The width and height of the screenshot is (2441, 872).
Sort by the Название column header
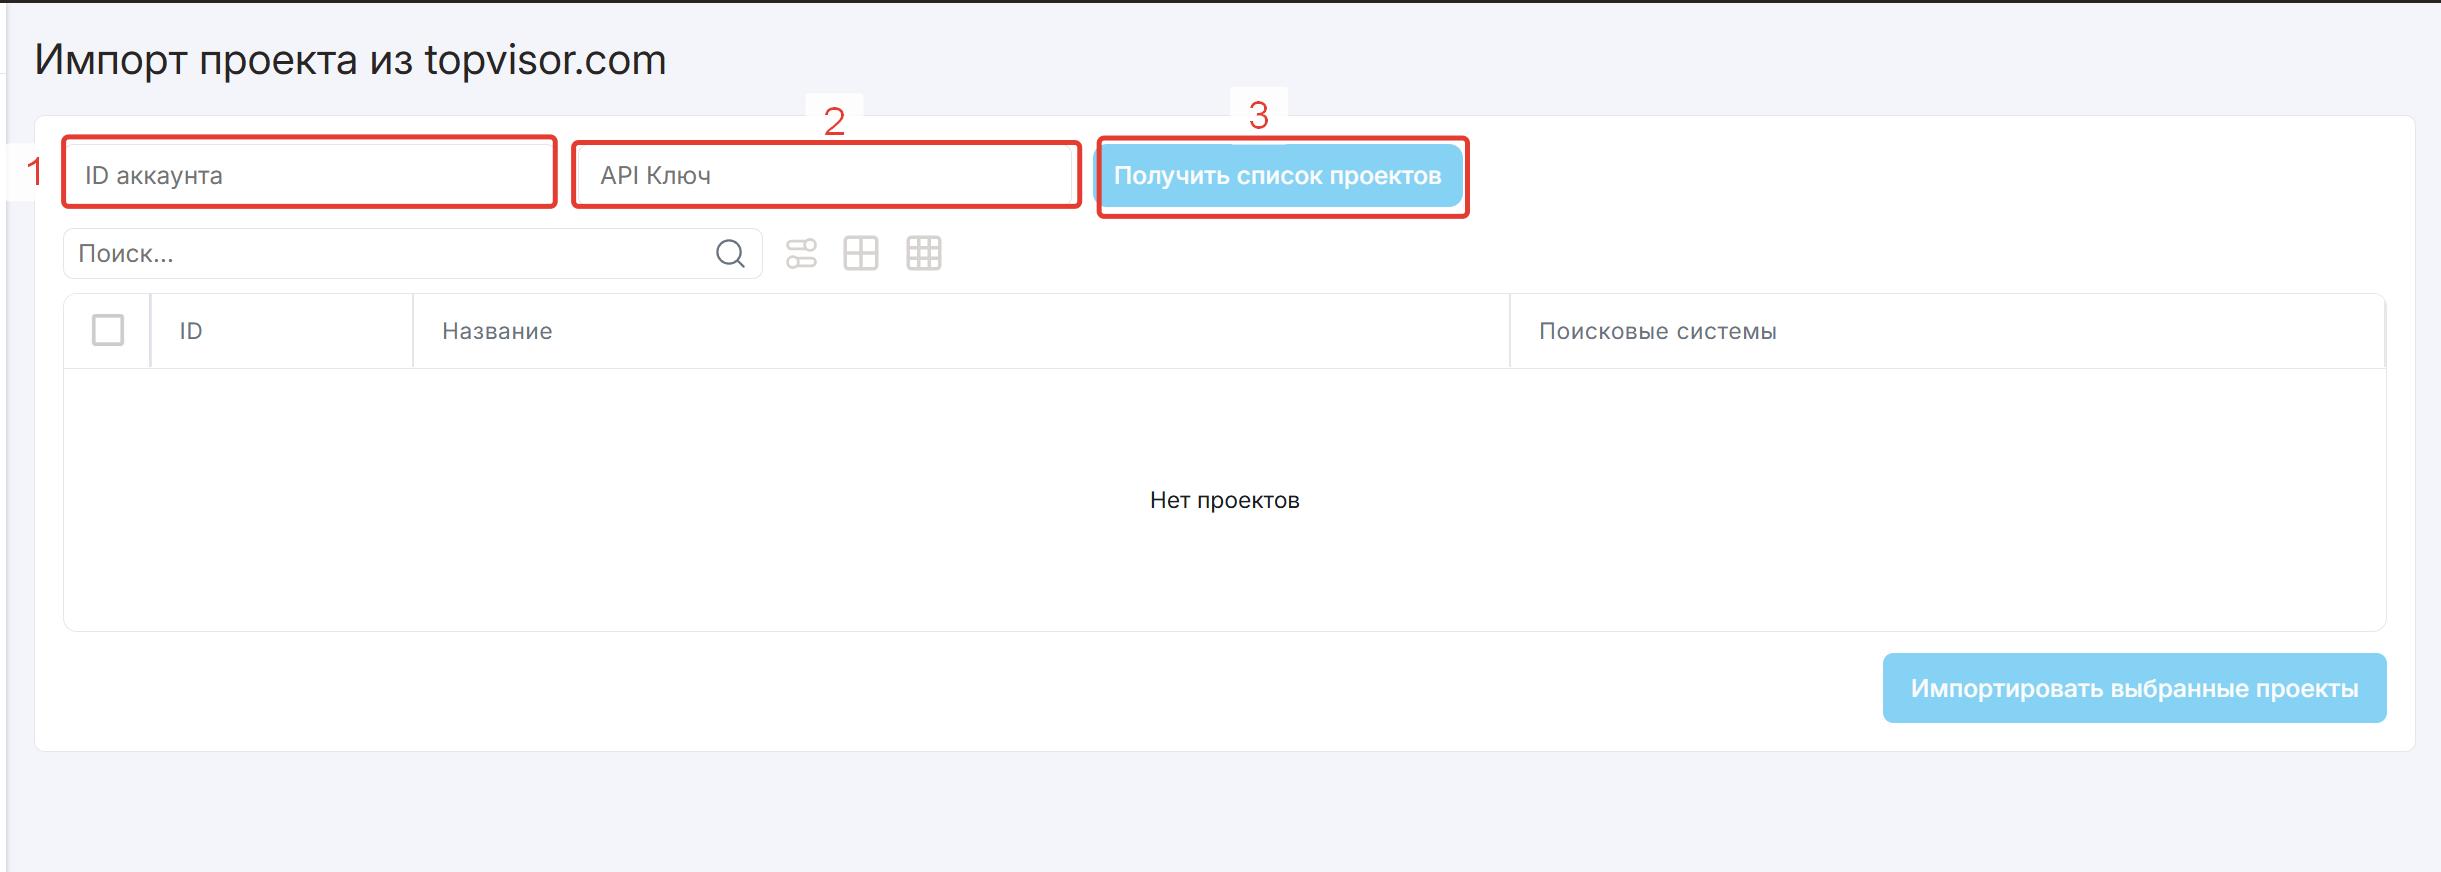click(x=497, y=331)
